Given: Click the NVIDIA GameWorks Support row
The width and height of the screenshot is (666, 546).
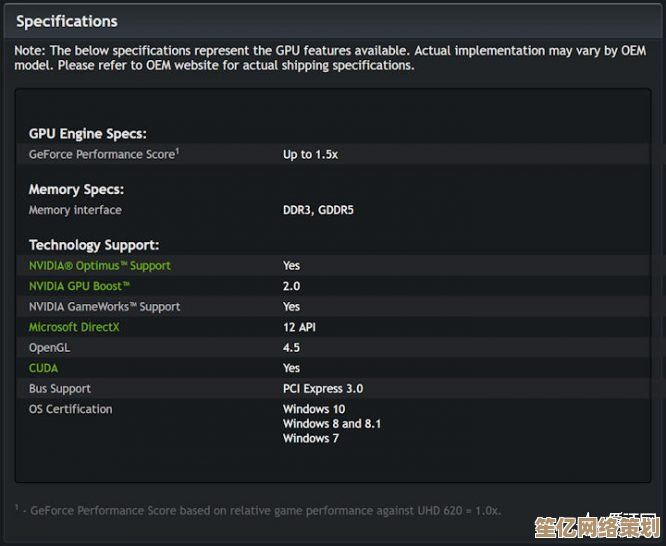Looking at the screenshot, I should 333,307.
